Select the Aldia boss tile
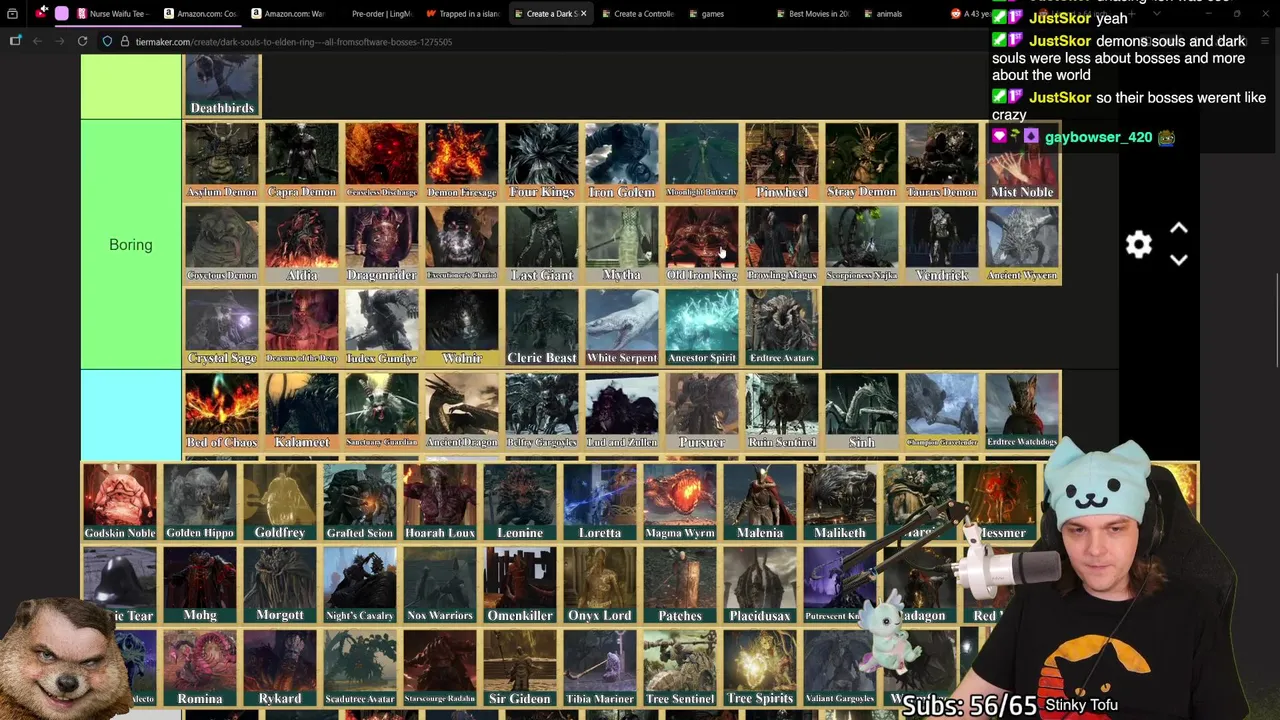The width and height of the screenshot is (1280, 720). [302, 244]
